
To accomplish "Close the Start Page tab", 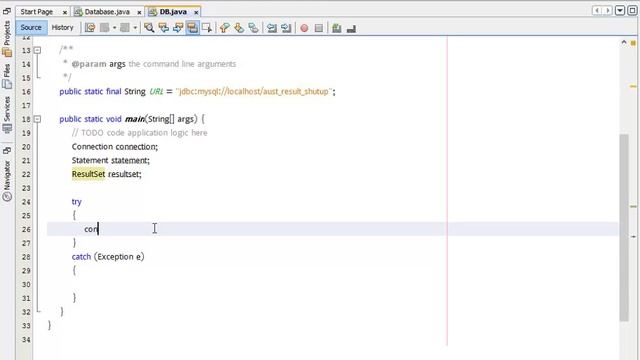I will click(64, 13).
